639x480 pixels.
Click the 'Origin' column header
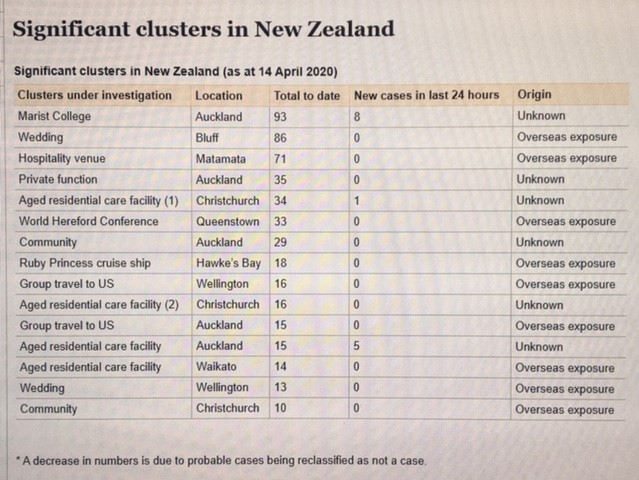point(534,95)
